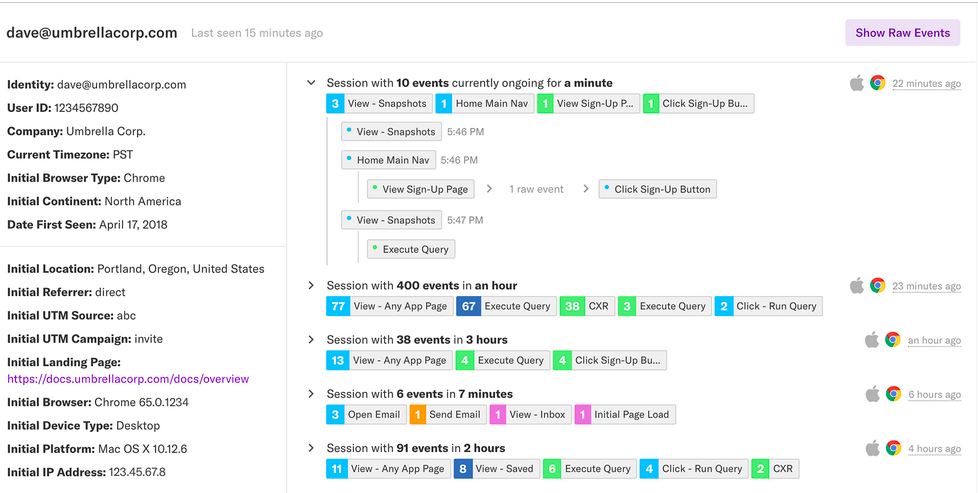Image resolution: width=978 pixels, height=493 pixels.
Task: Click Chrome icon on 400 events session
Action: (878, 286)
